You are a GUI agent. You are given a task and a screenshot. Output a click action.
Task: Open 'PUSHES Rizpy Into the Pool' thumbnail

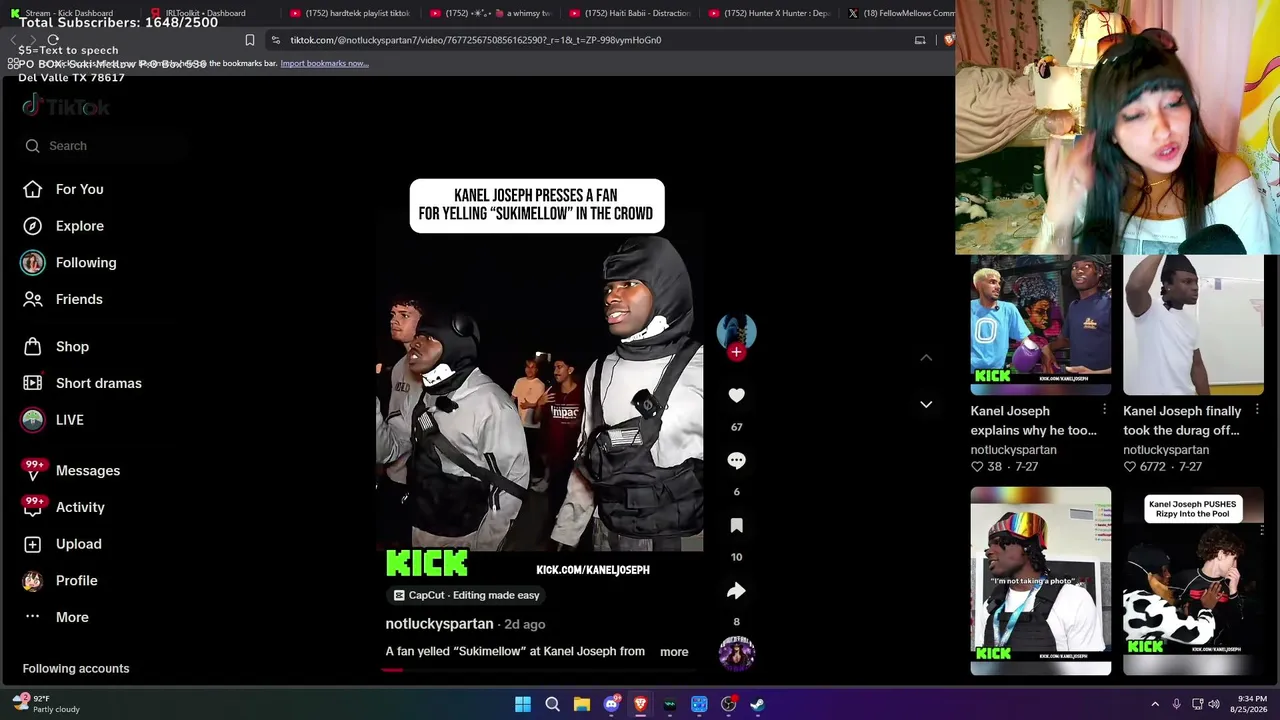1193,581
